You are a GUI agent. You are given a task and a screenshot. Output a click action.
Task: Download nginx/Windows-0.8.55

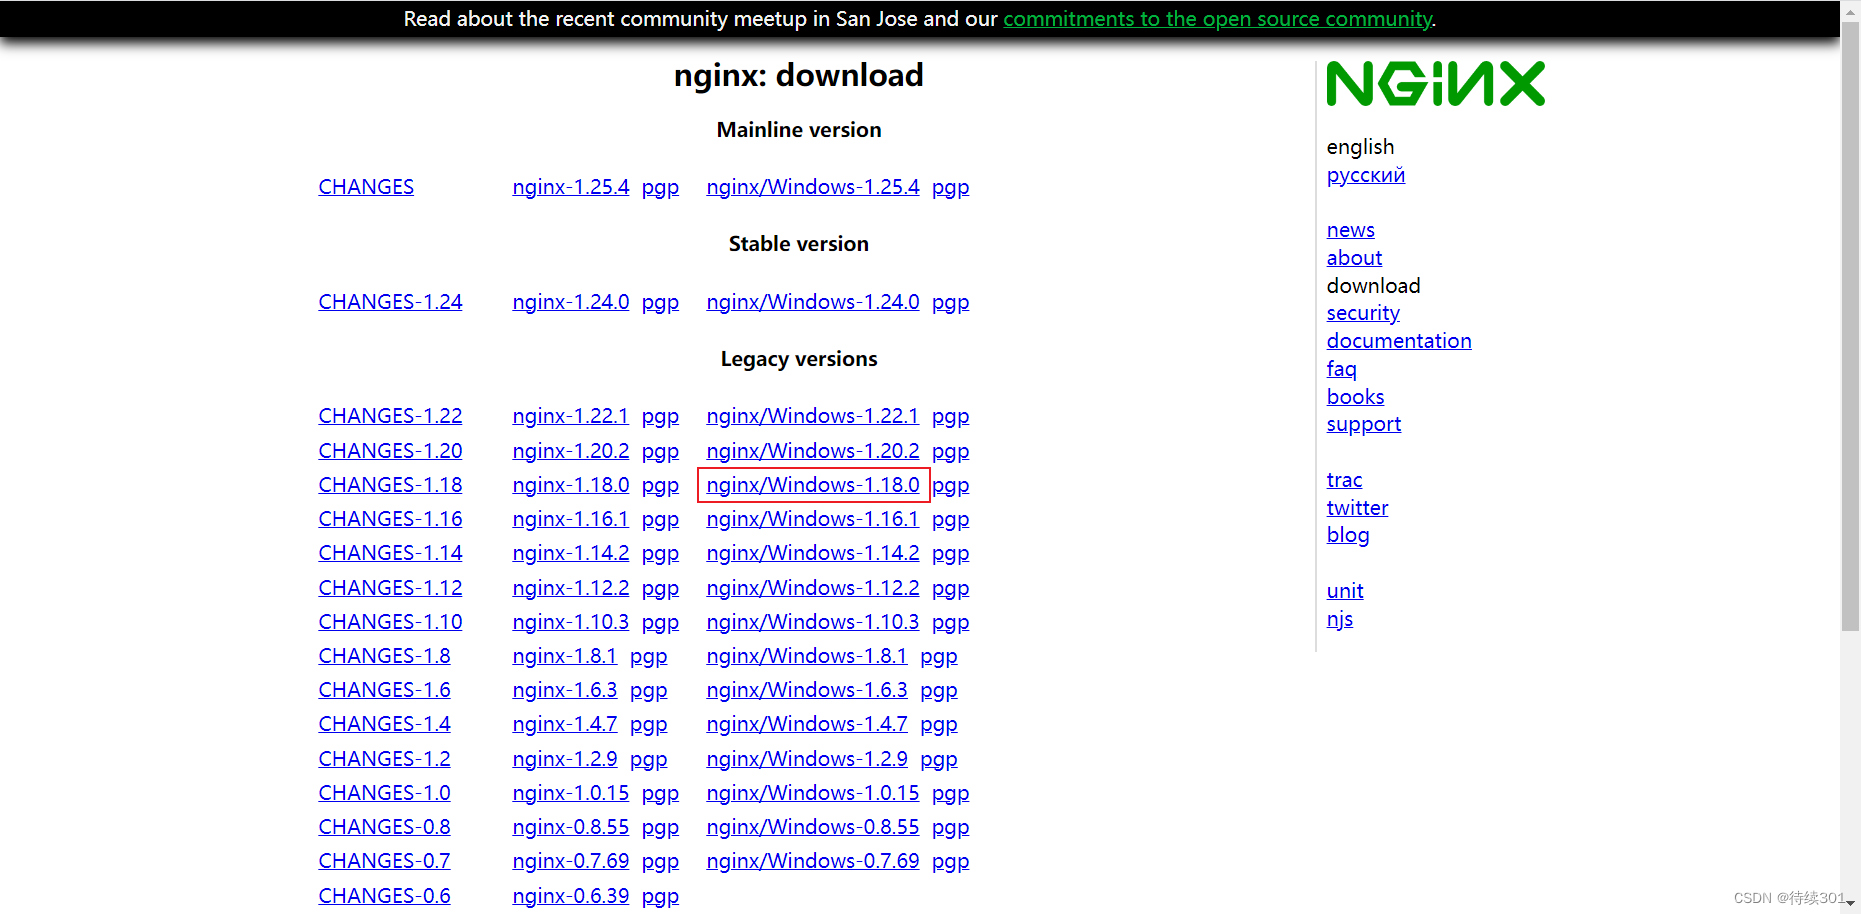click(813, 827)
